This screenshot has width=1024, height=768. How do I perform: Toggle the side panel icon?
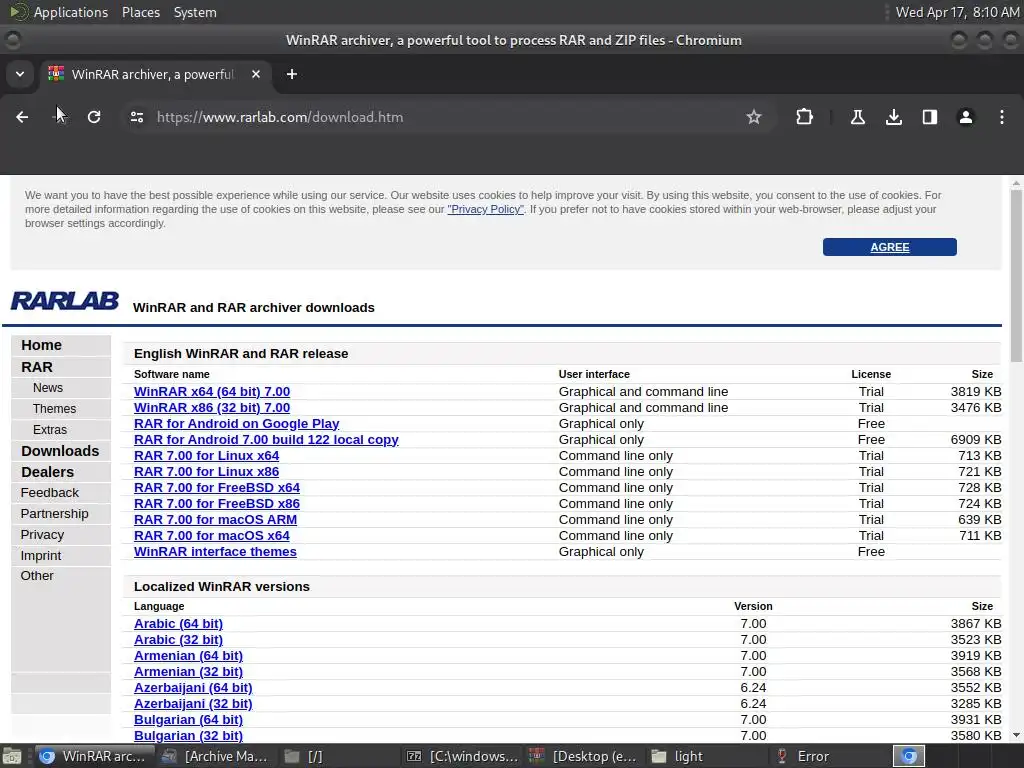pos(930,117)
